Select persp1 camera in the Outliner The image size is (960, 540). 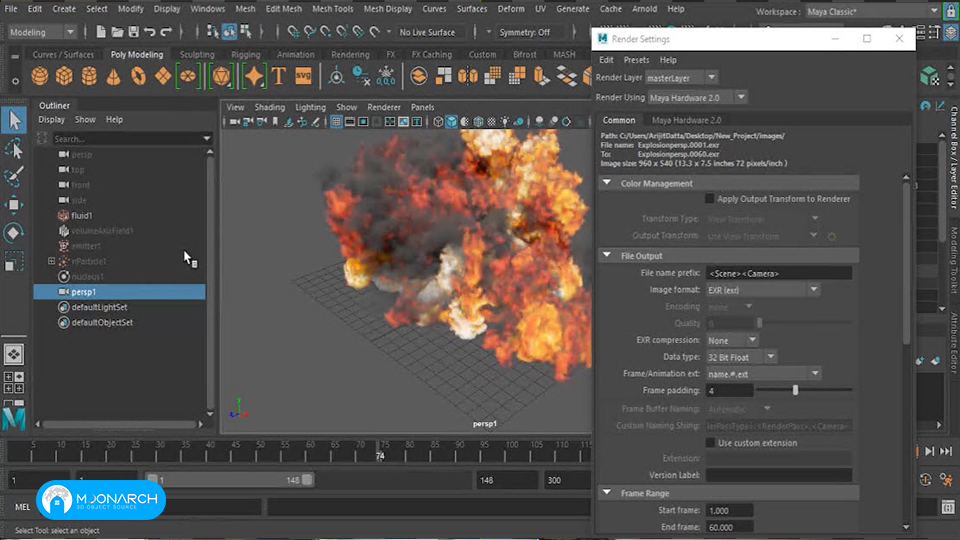120,292
